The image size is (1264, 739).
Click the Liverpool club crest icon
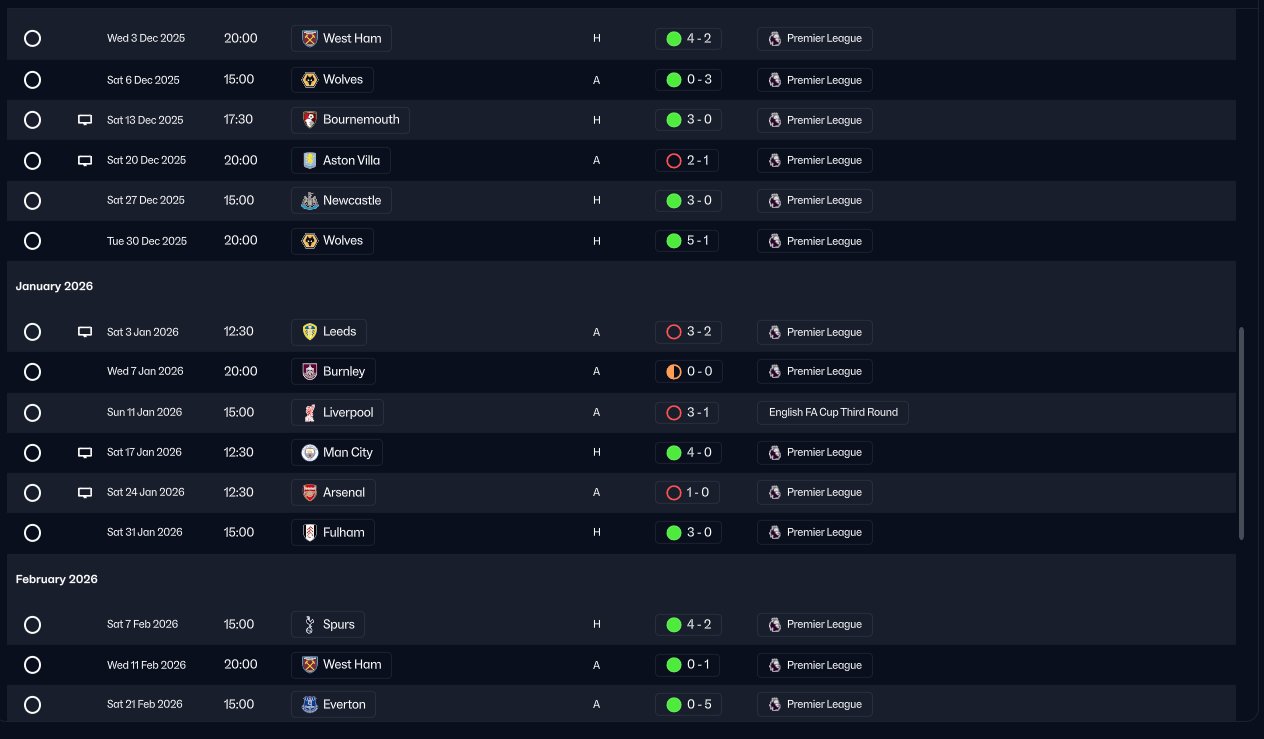click(x=310, y=412)
